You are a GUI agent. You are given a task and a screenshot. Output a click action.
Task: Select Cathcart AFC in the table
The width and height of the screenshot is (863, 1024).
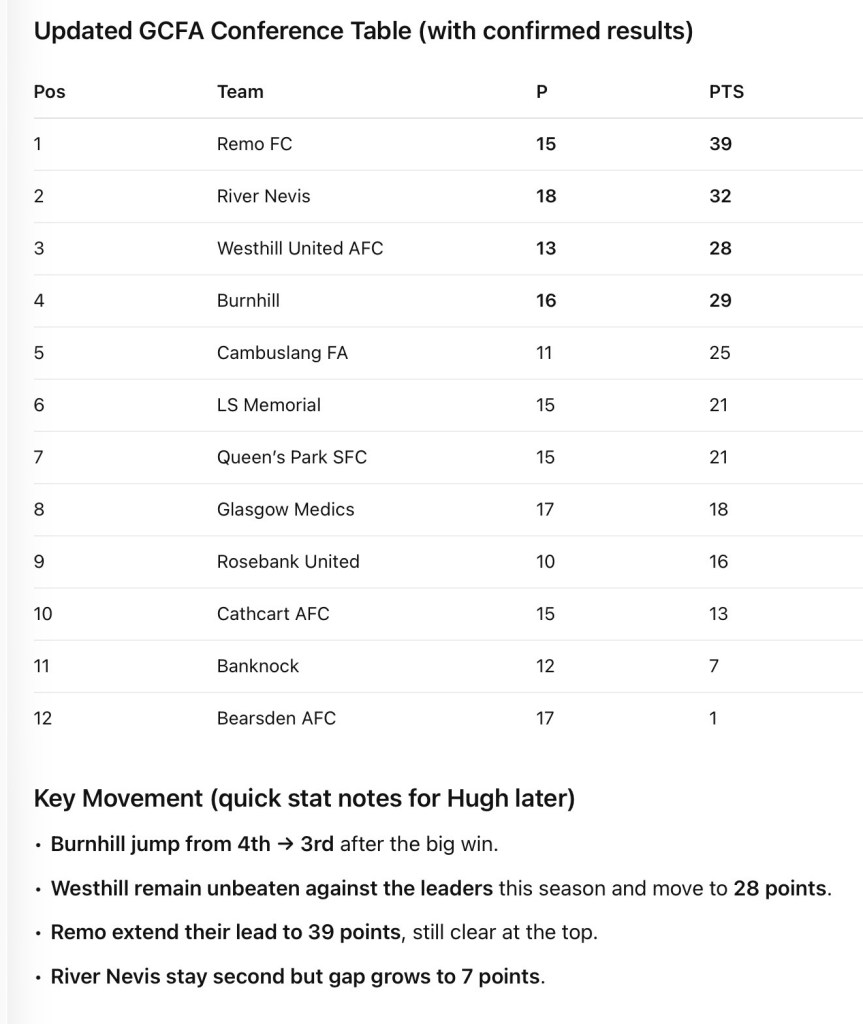pos(272,614)
